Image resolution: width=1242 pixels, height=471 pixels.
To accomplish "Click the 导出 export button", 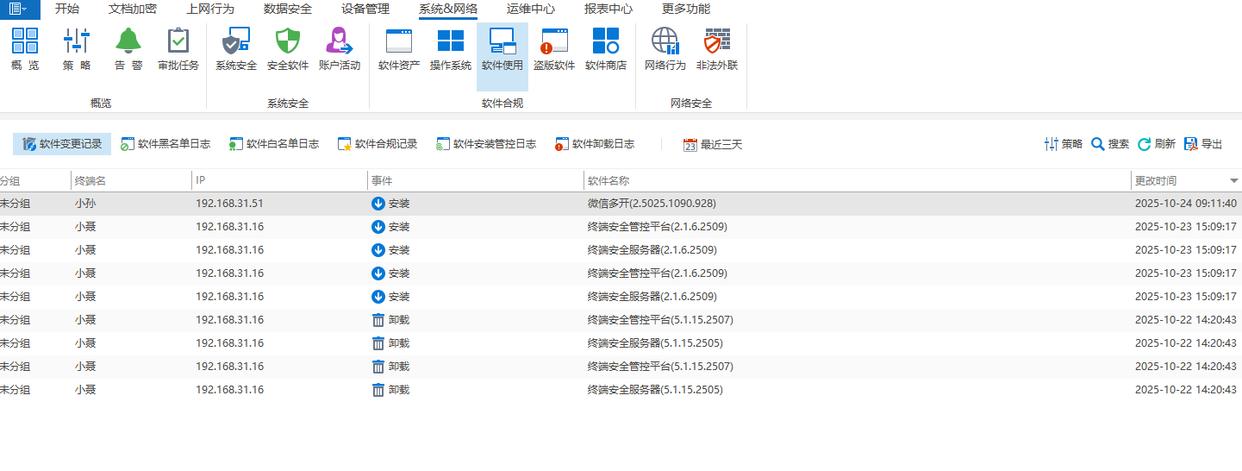I will (1203, 144).
